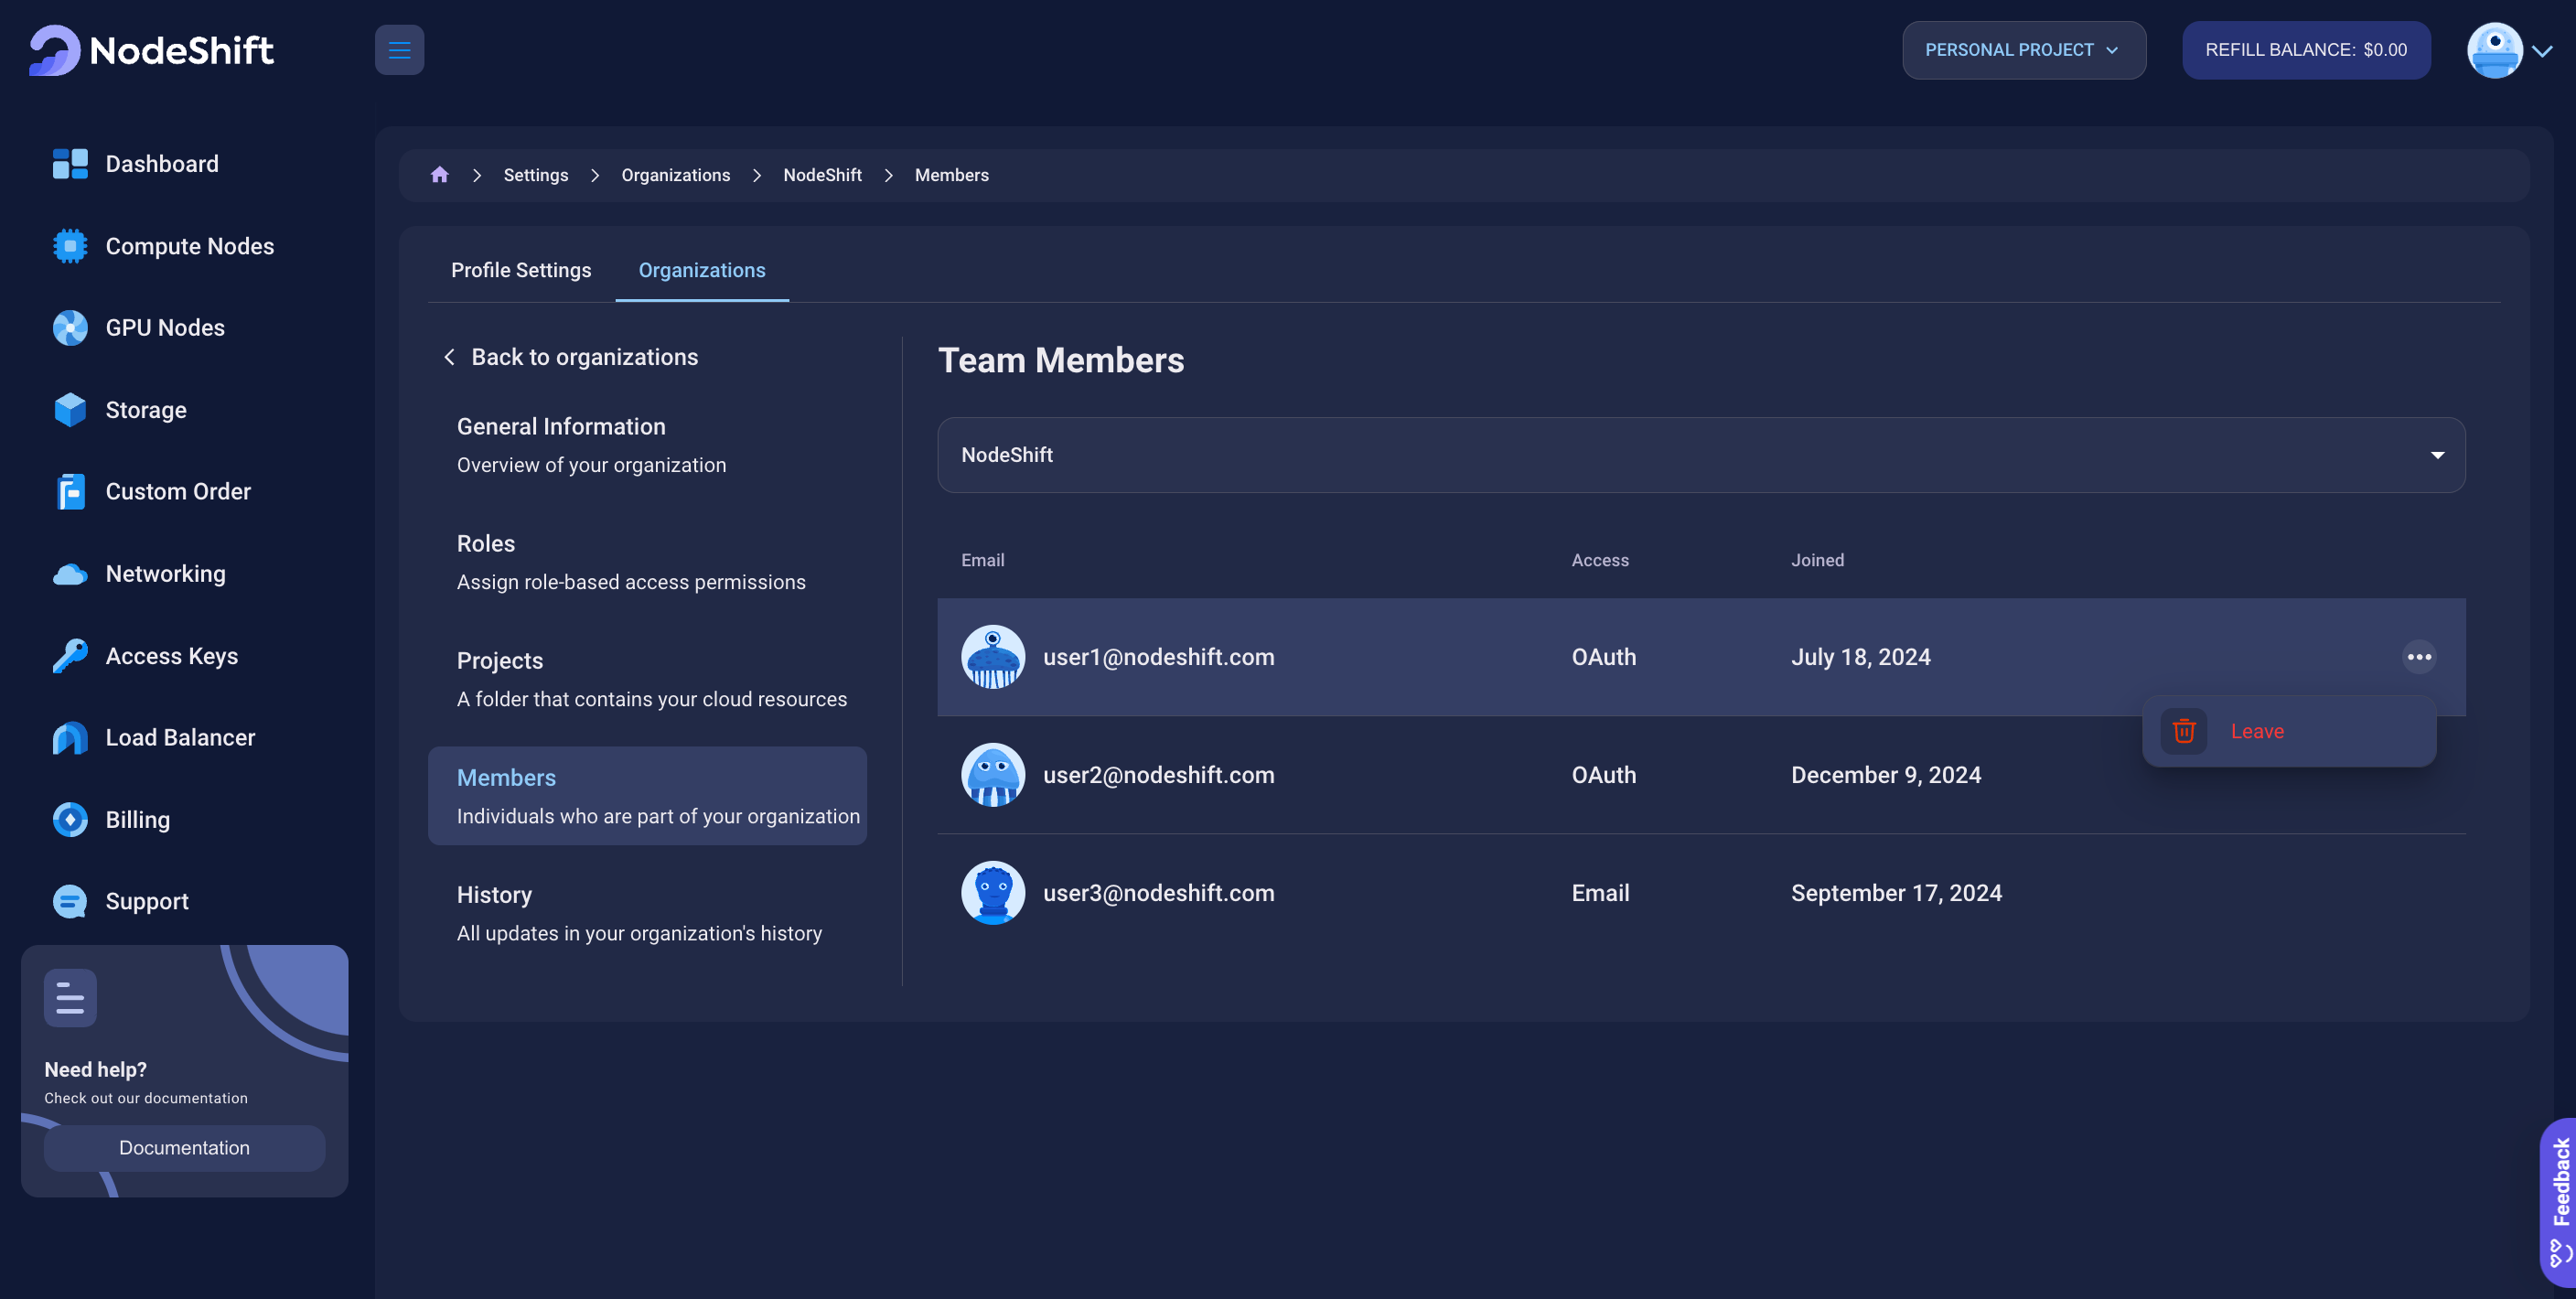Click the Joined column header

(1817, 560)
